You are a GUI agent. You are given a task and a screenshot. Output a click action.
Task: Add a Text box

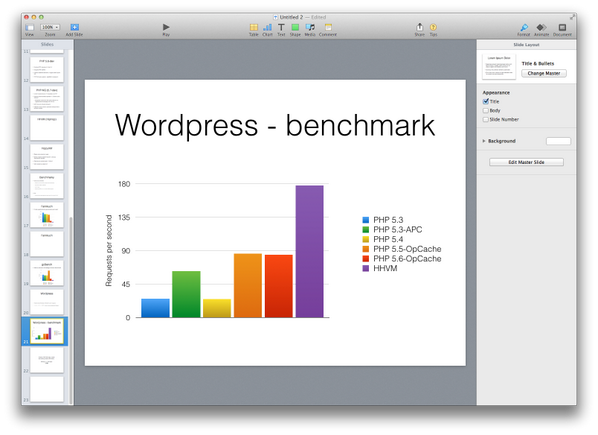281,27
